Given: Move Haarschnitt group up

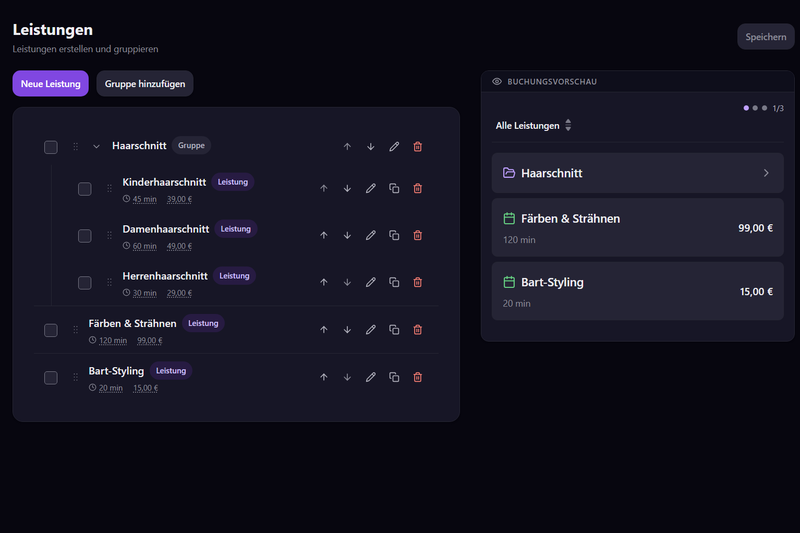Looking at the screenshot, I should click(x=347, y=147).
